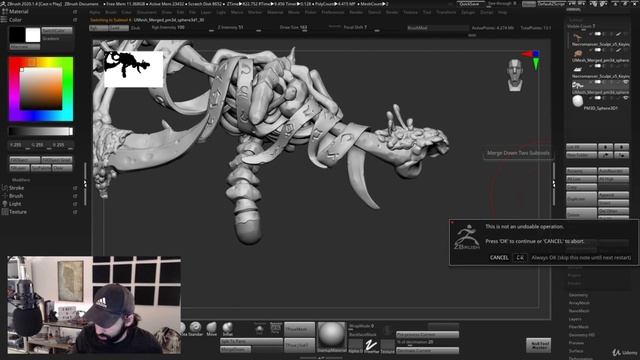Click the reference silhouette thumbnail in viewport
The image size is (640, 360).
point(133,69)
